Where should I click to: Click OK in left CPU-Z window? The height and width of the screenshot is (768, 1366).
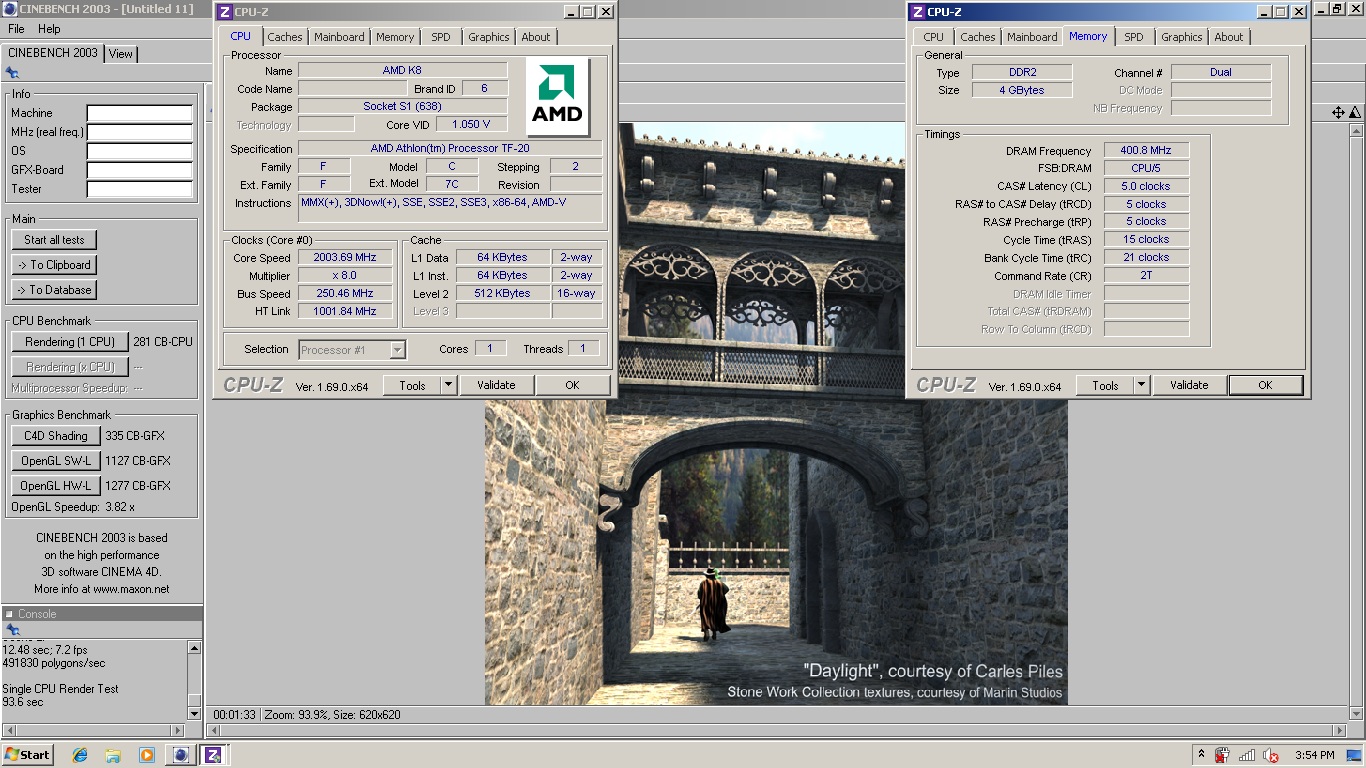(x=572, y=385)
